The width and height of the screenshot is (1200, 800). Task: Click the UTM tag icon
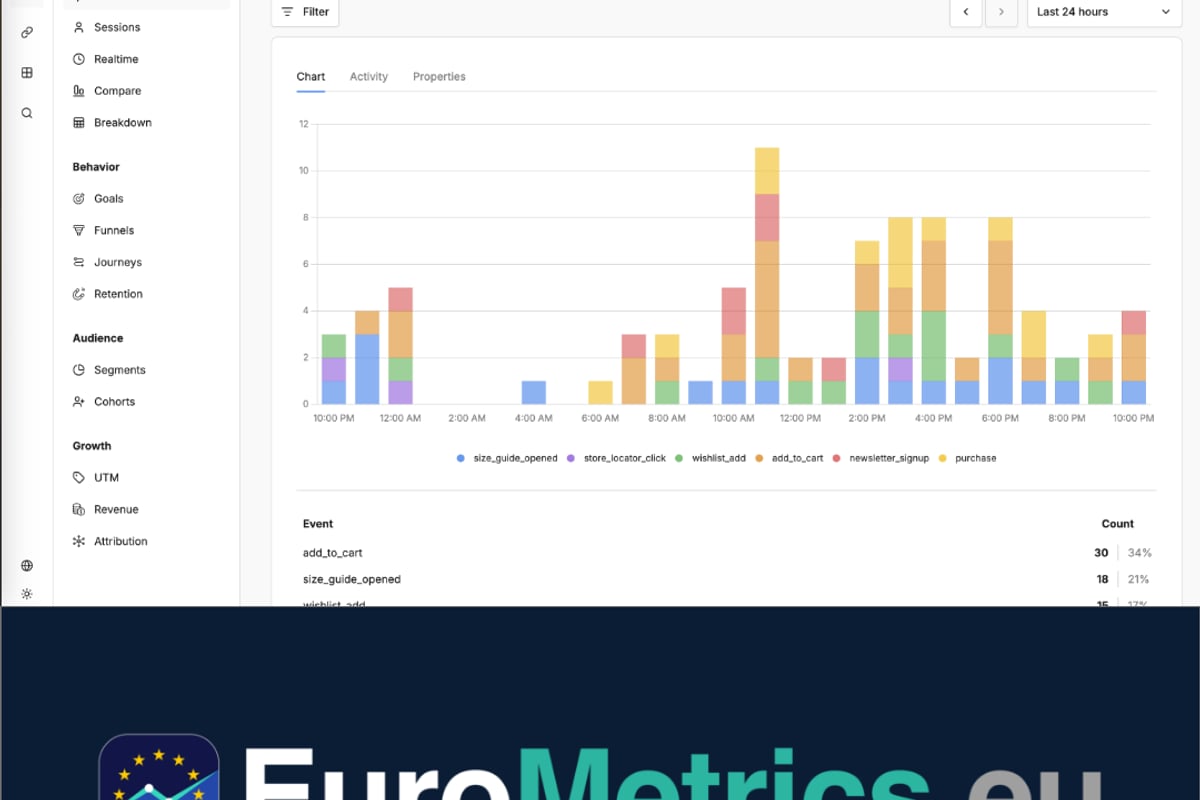(x=79, y=478)
